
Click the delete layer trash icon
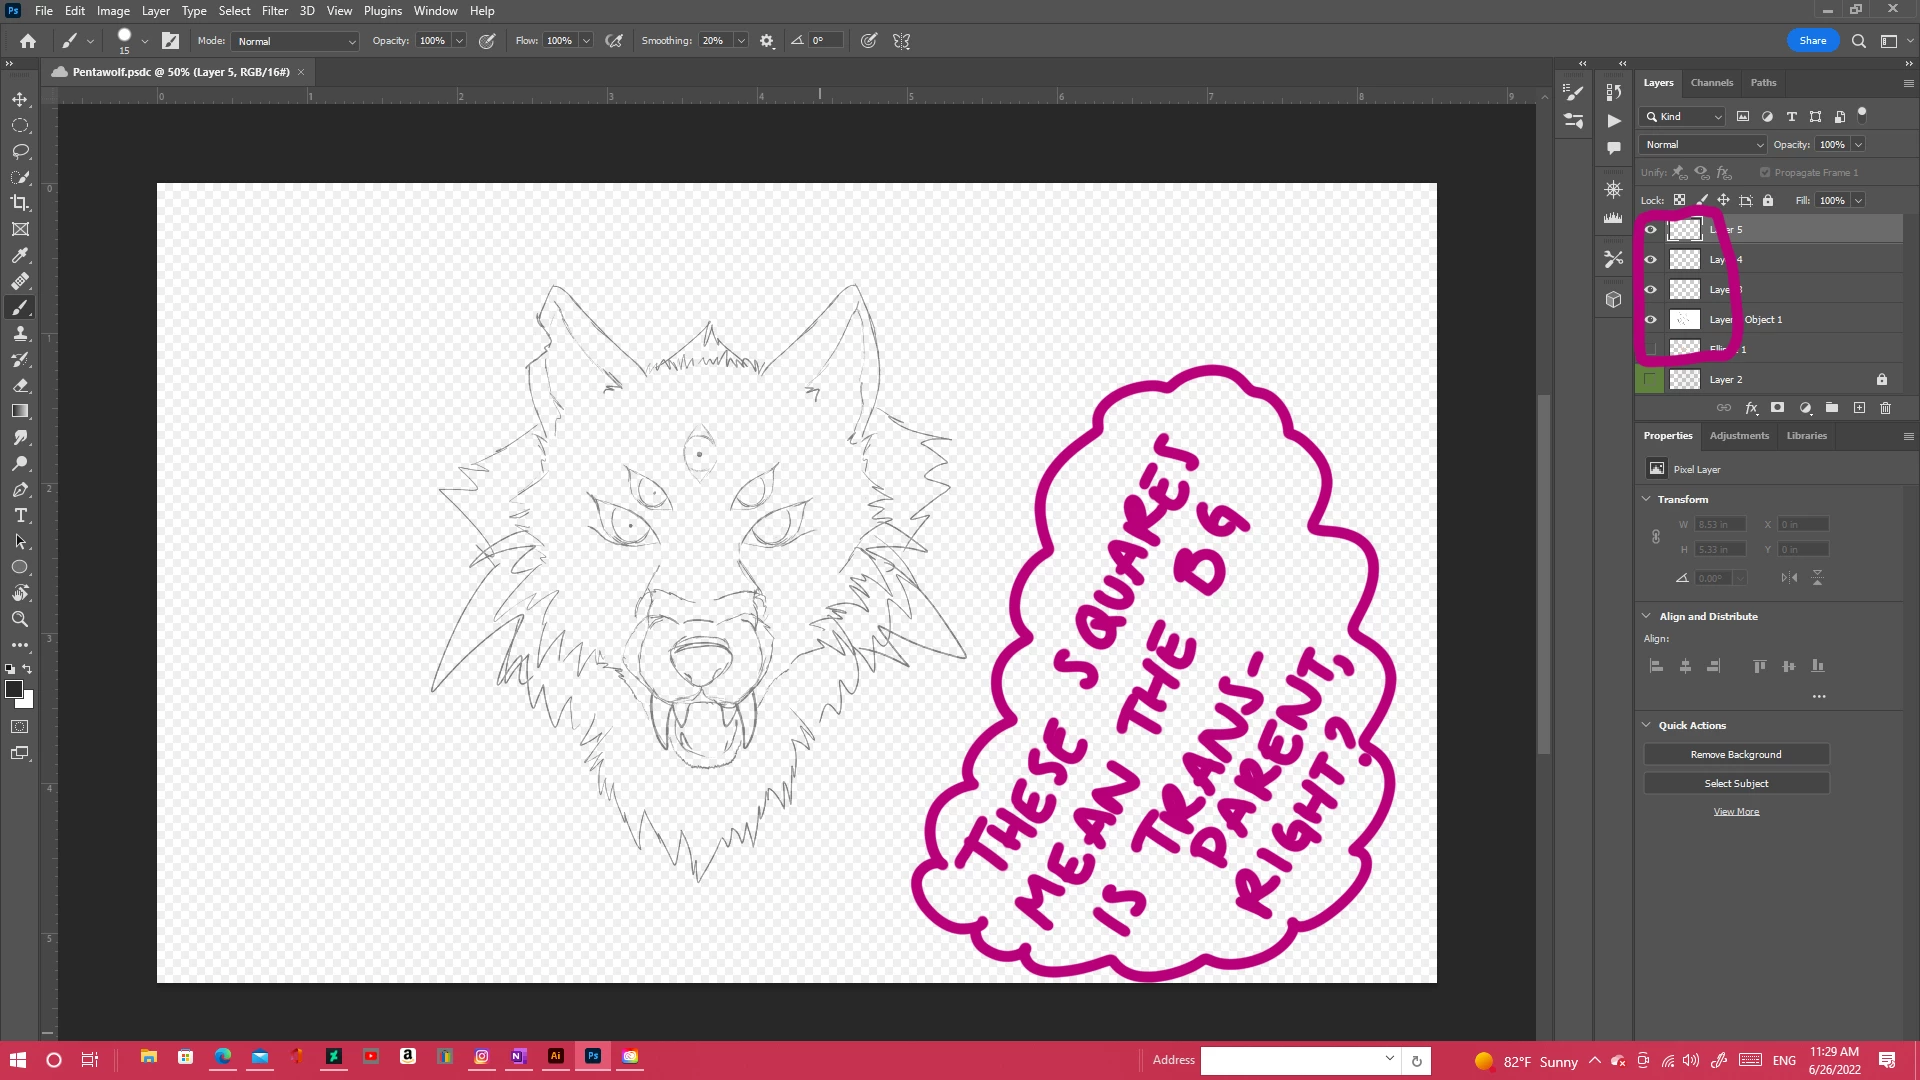coord(1885,408)
